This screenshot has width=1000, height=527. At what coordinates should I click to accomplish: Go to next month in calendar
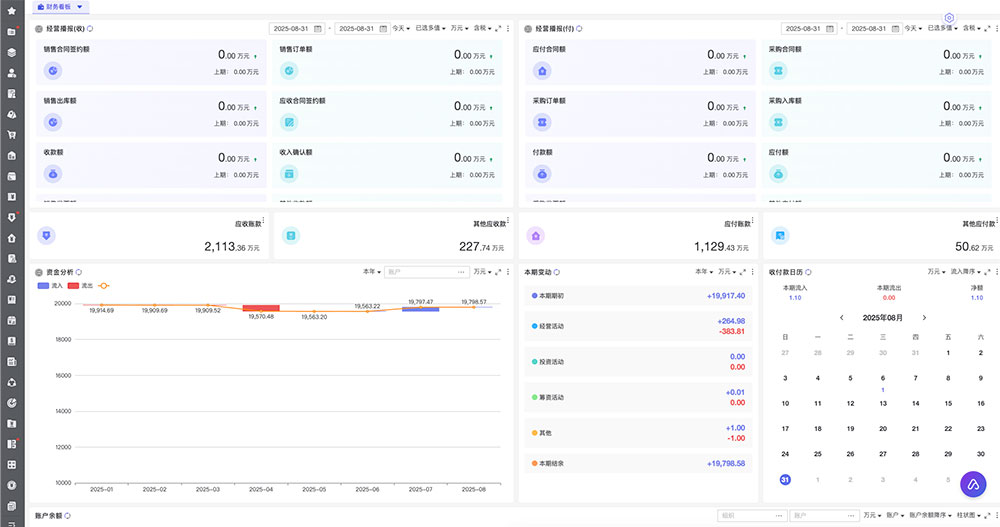pyautogui.click(x=924, y=317)
